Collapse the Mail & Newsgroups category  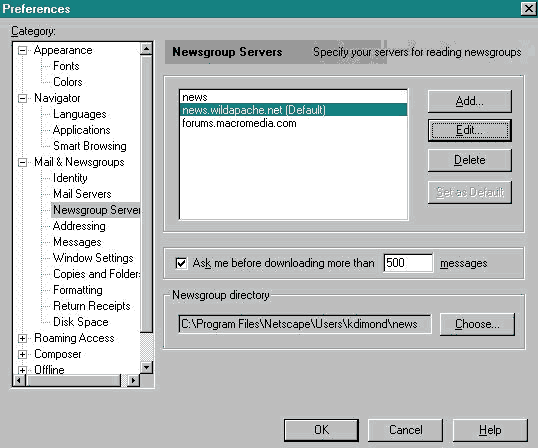pos(22,162)
